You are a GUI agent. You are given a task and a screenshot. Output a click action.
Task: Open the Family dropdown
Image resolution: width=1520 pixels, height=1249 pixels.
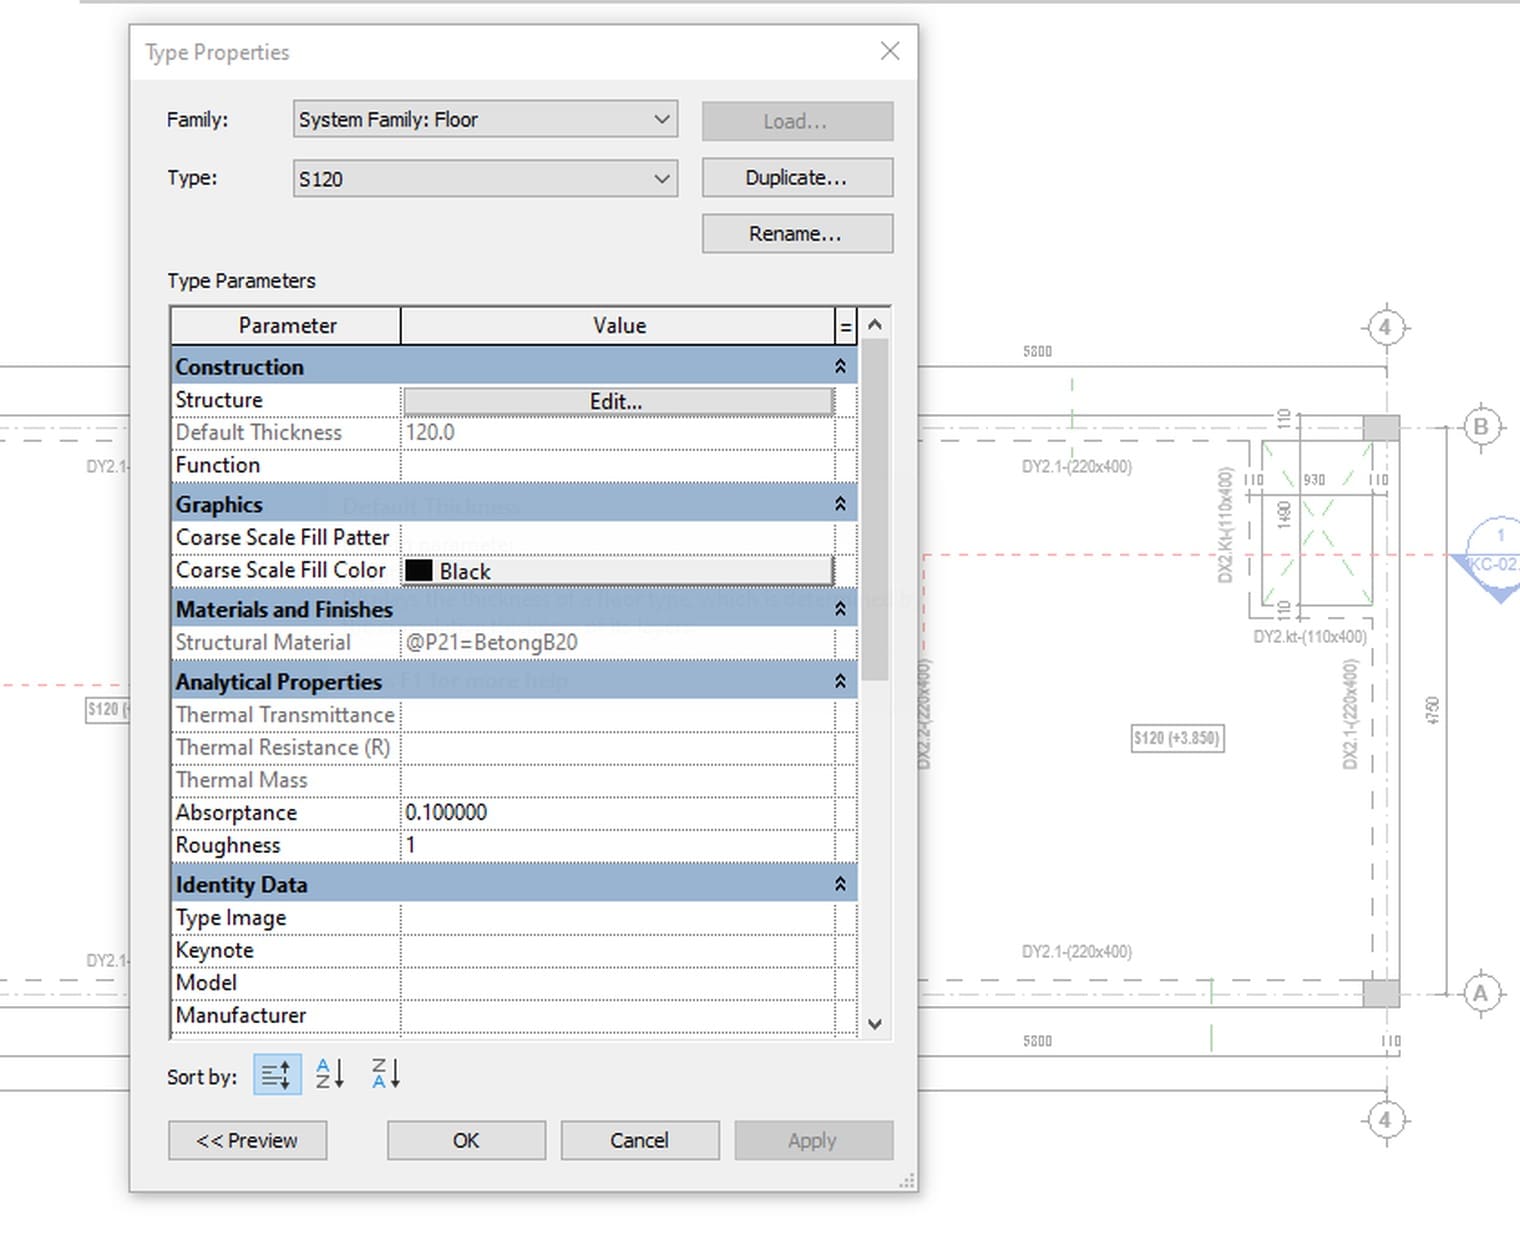(x=485, y=119)
